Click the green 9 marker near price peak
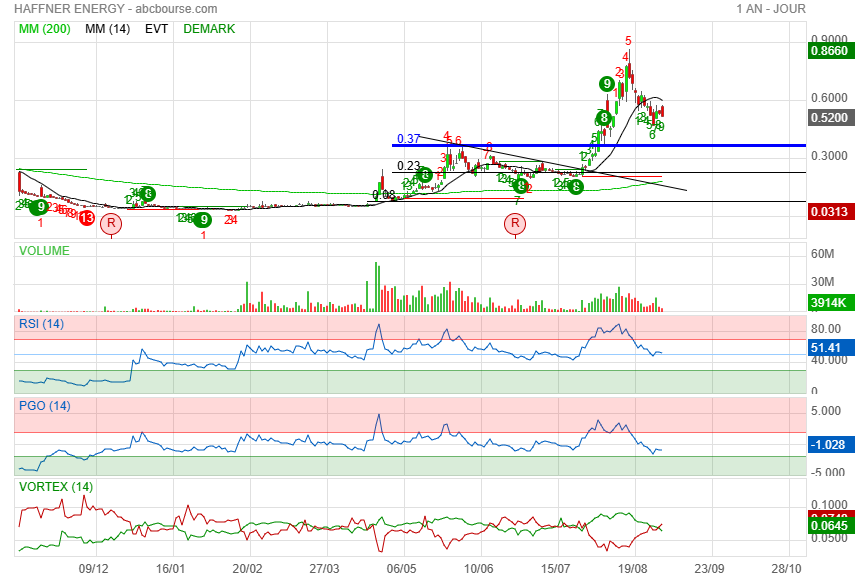Image resolution: width=855 pixels, height=579 pixels. (606, 84)
